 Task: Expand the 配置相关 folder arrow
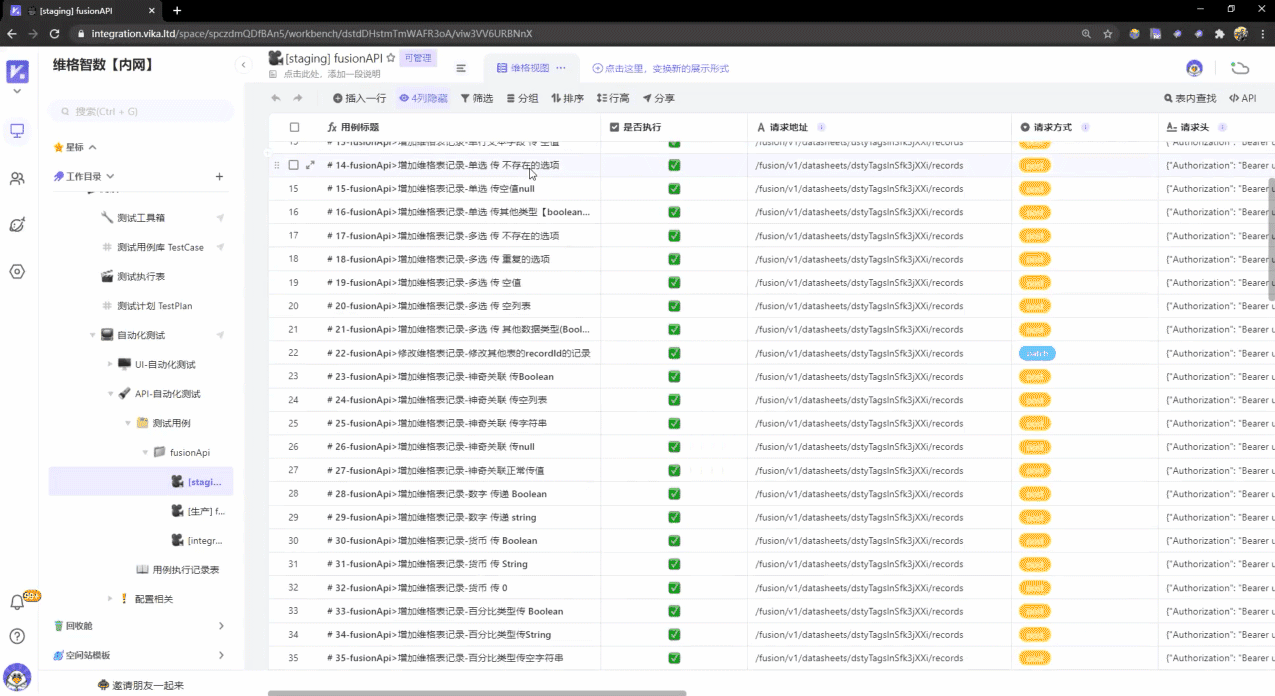click(110, 599)
